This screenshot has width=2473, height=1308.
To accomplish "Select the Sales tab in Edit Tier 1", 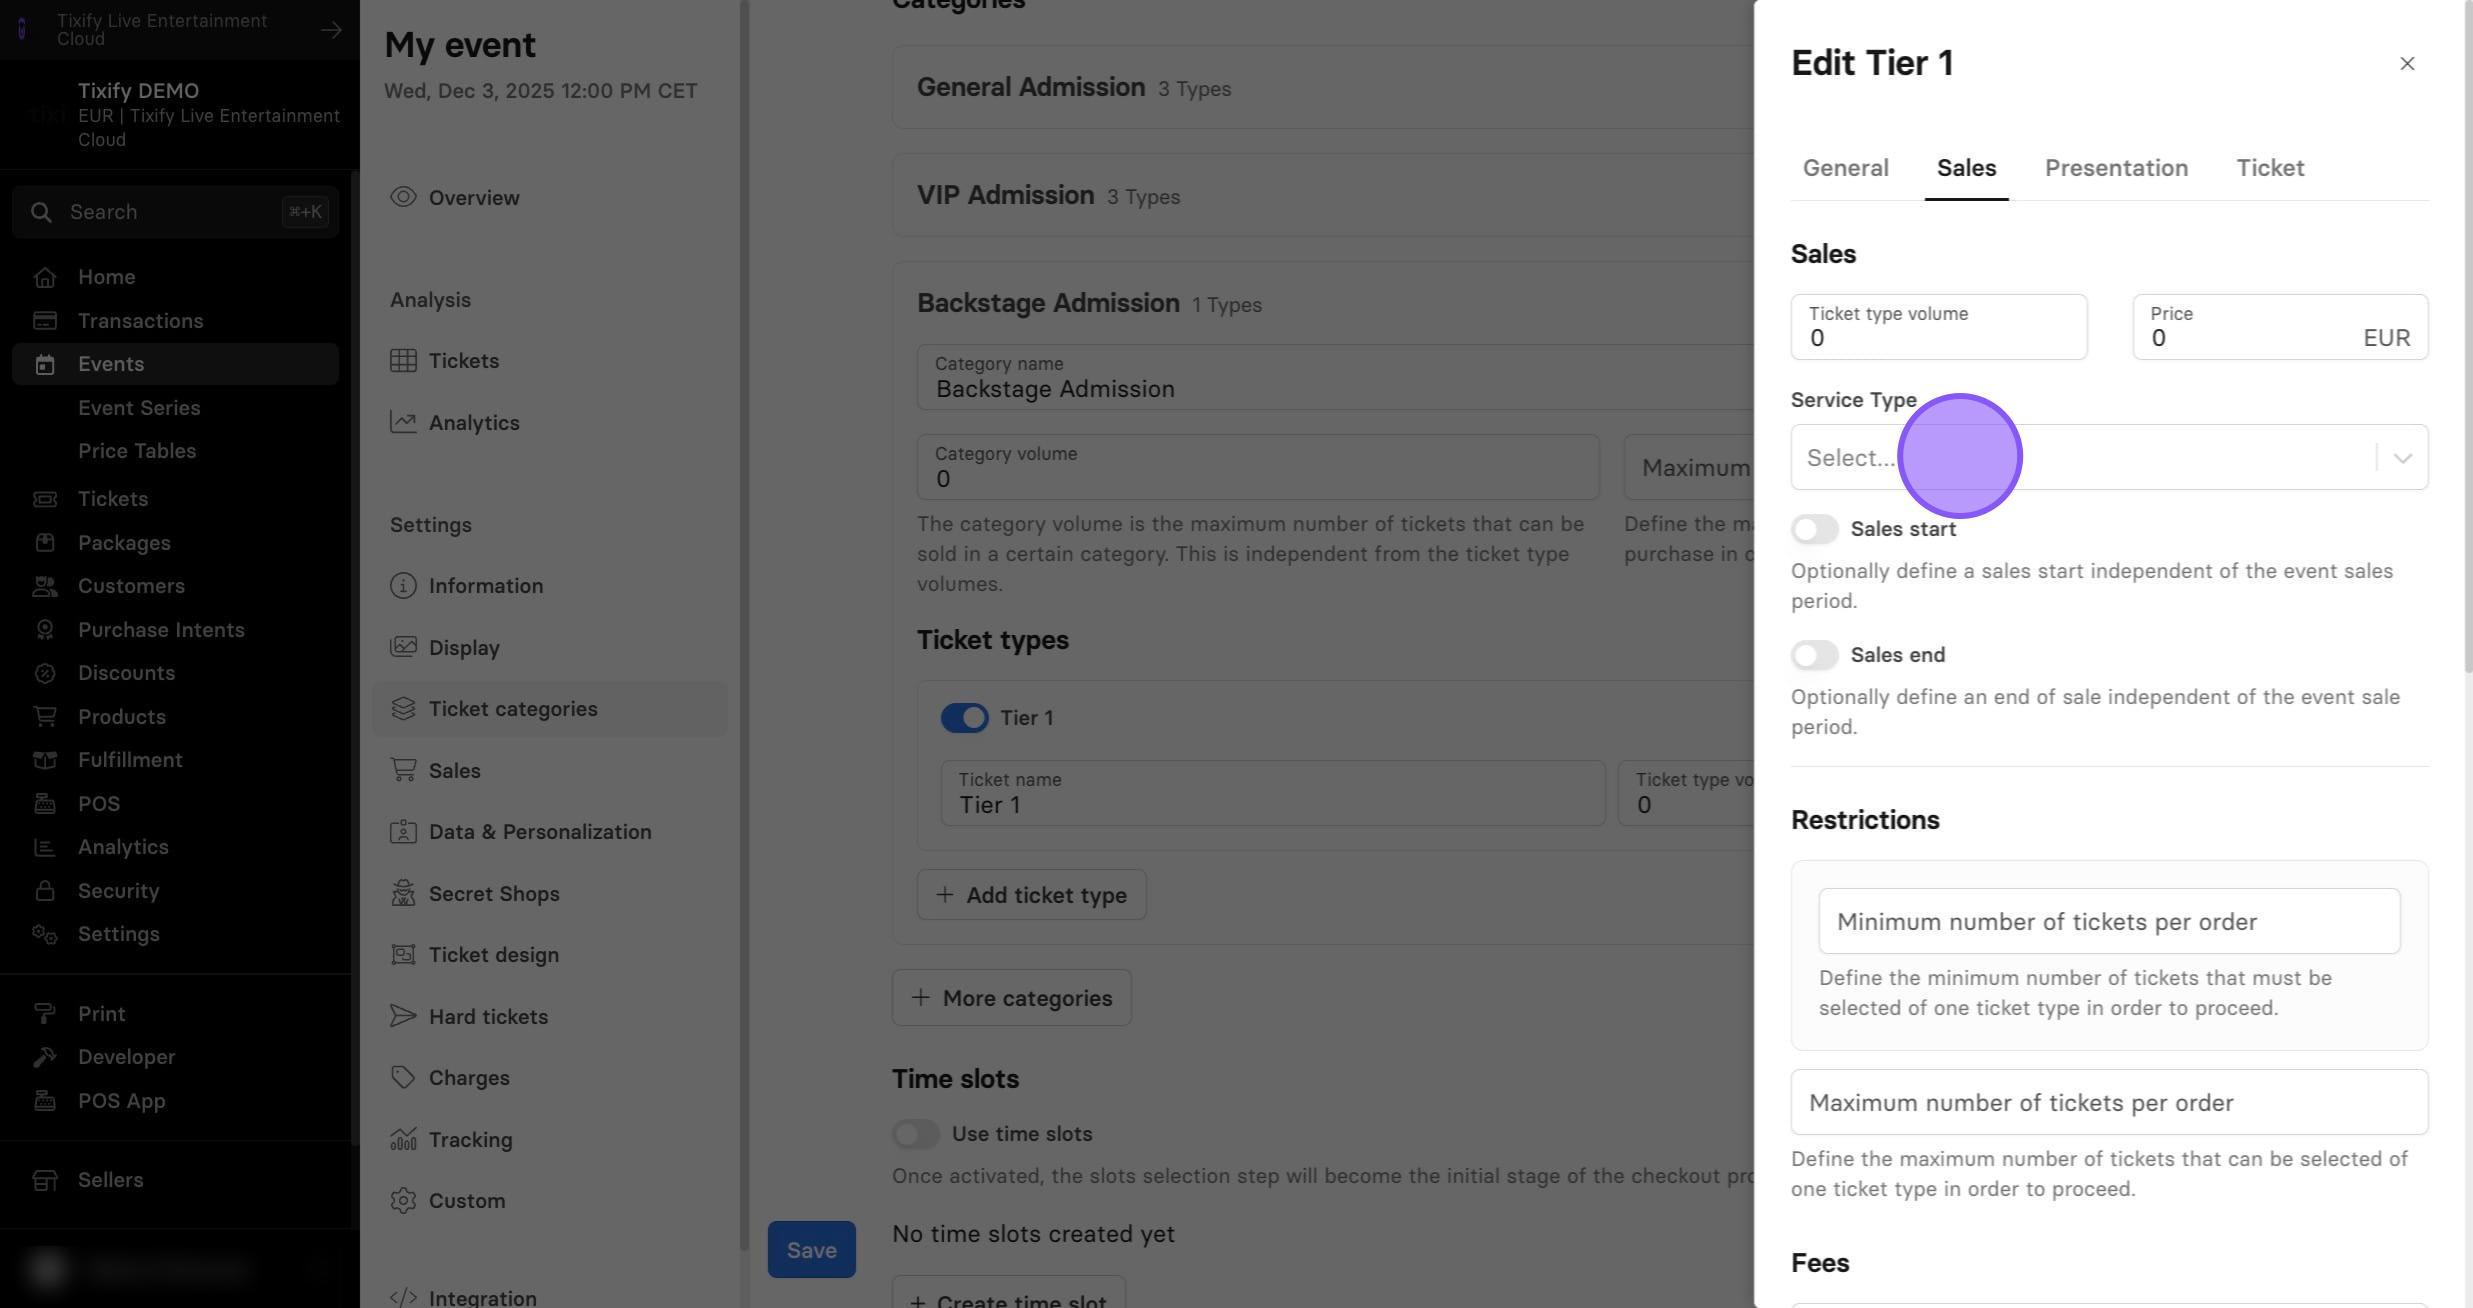I will click(1966, 168).
